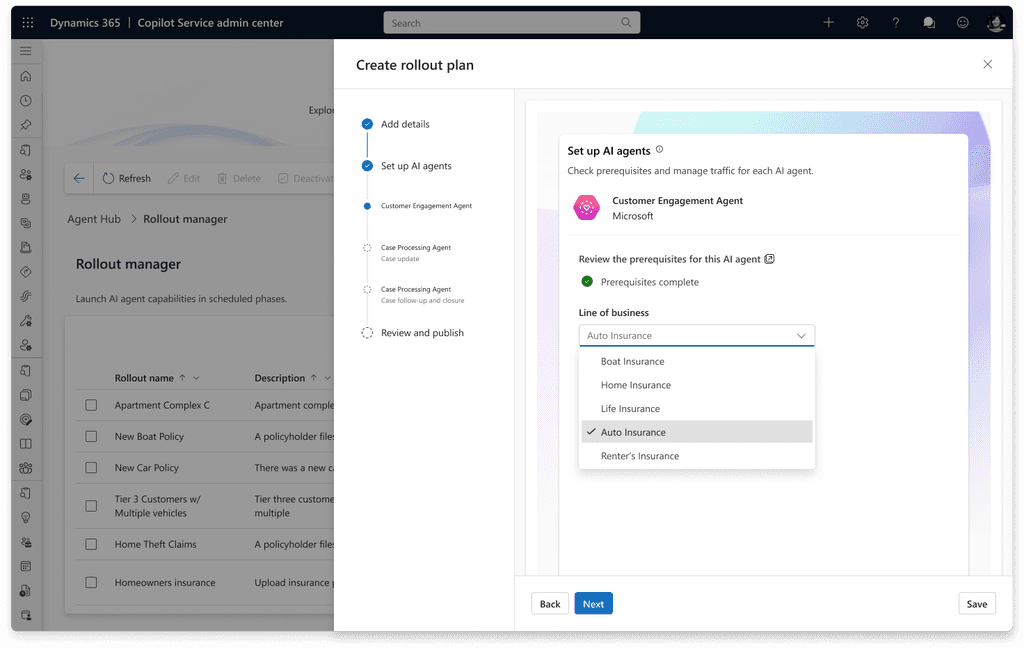
Task: Select the checked Auto Insurance option
Action: pos(697,432)
